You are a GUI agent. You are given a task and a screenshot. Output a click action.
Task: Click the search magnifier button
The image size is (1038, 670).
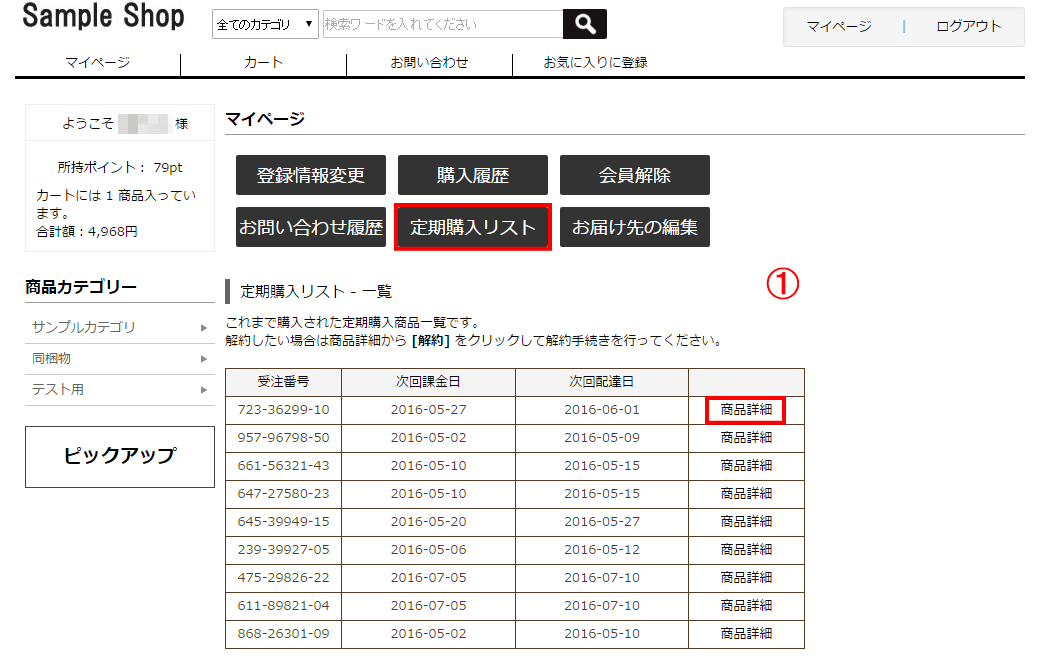585,24
